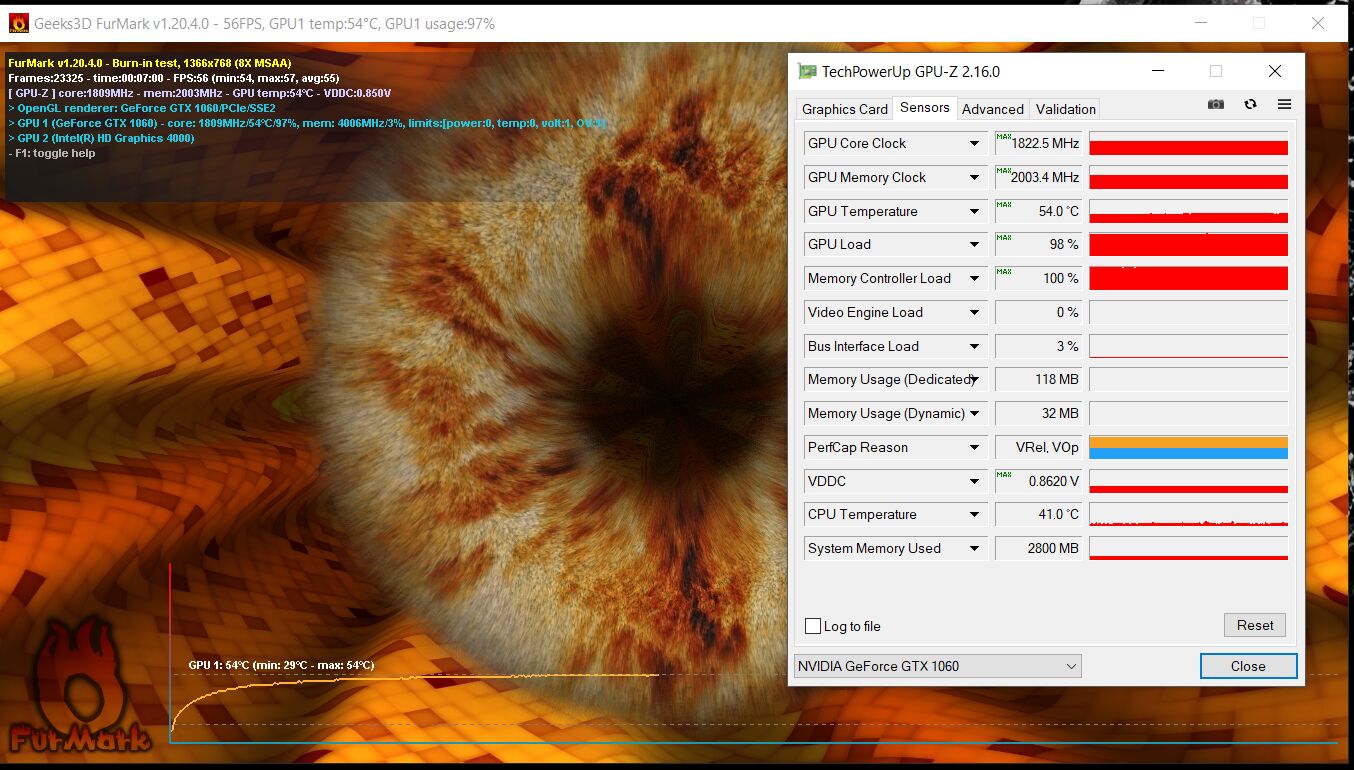Close the GPU-Z window with X
This screenshot has height=770, width=1354.
(x=1274, y=71)
